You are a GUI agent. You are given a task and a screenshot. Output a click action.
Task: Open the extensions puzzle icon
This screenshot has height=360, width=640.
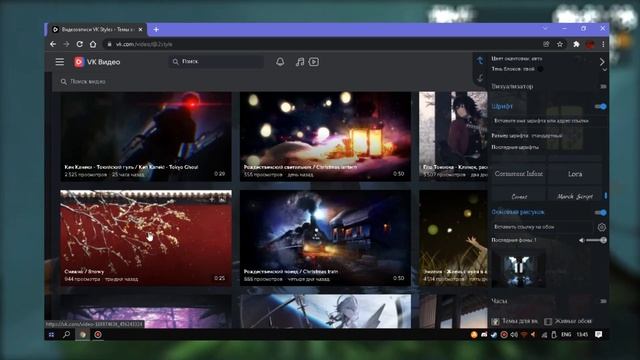[576, 44]
